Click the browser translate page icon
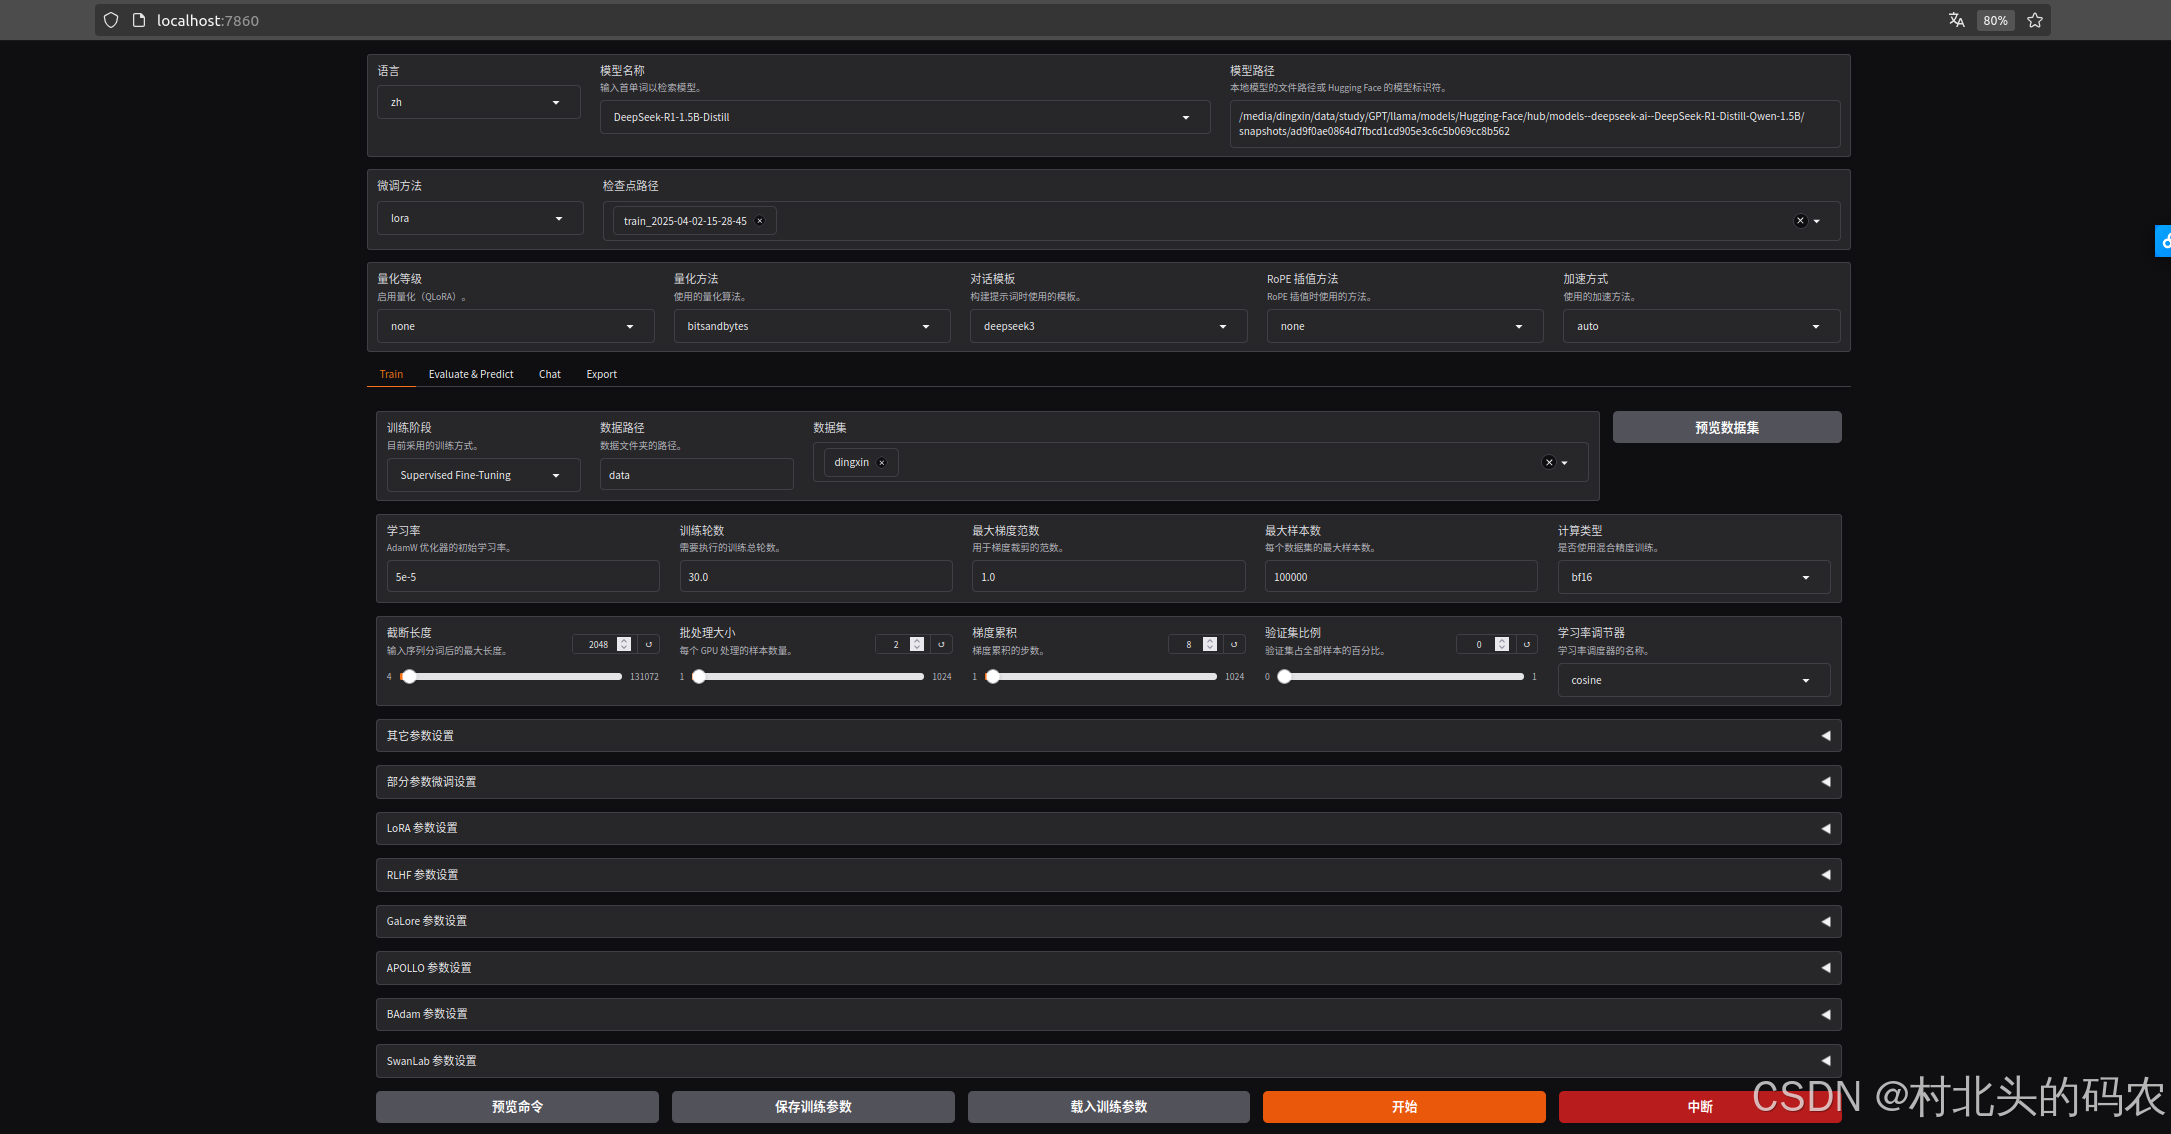Screen dimensions: 2171x1134 (x=1957, y=20)
